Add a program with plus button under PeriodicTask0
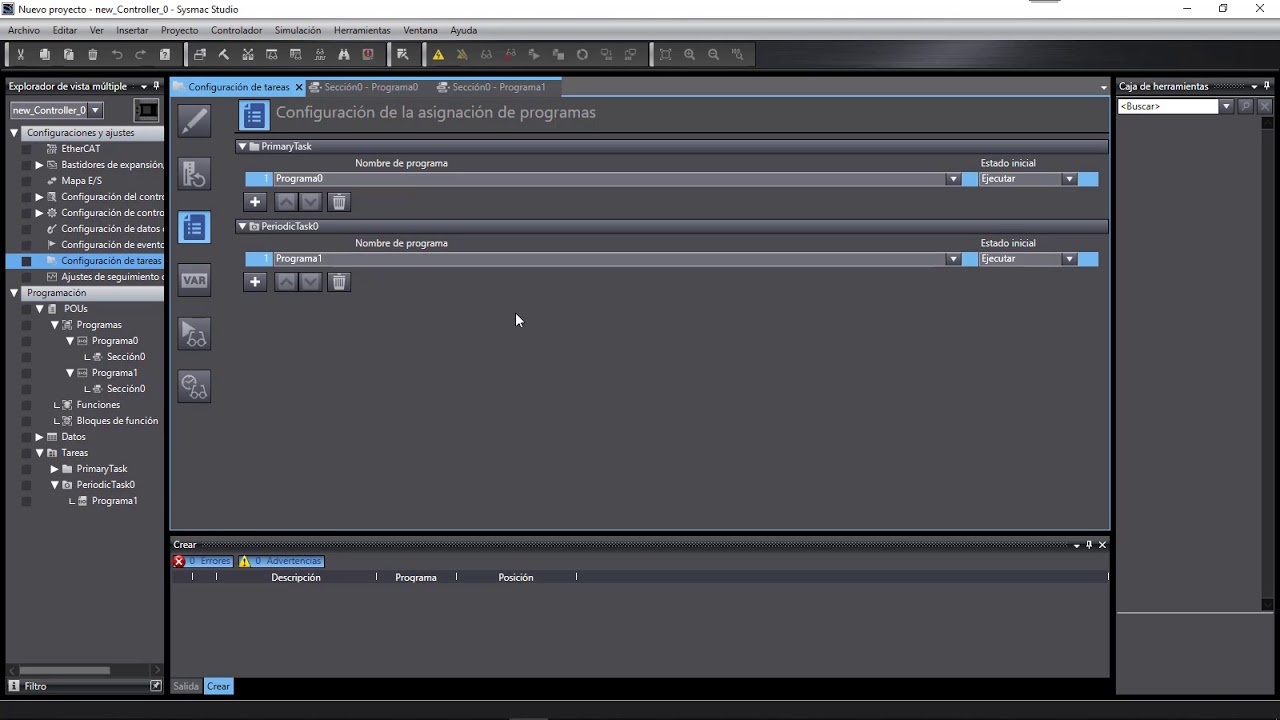This screenshot has height=720, width=1280. [x=255, y=282]
